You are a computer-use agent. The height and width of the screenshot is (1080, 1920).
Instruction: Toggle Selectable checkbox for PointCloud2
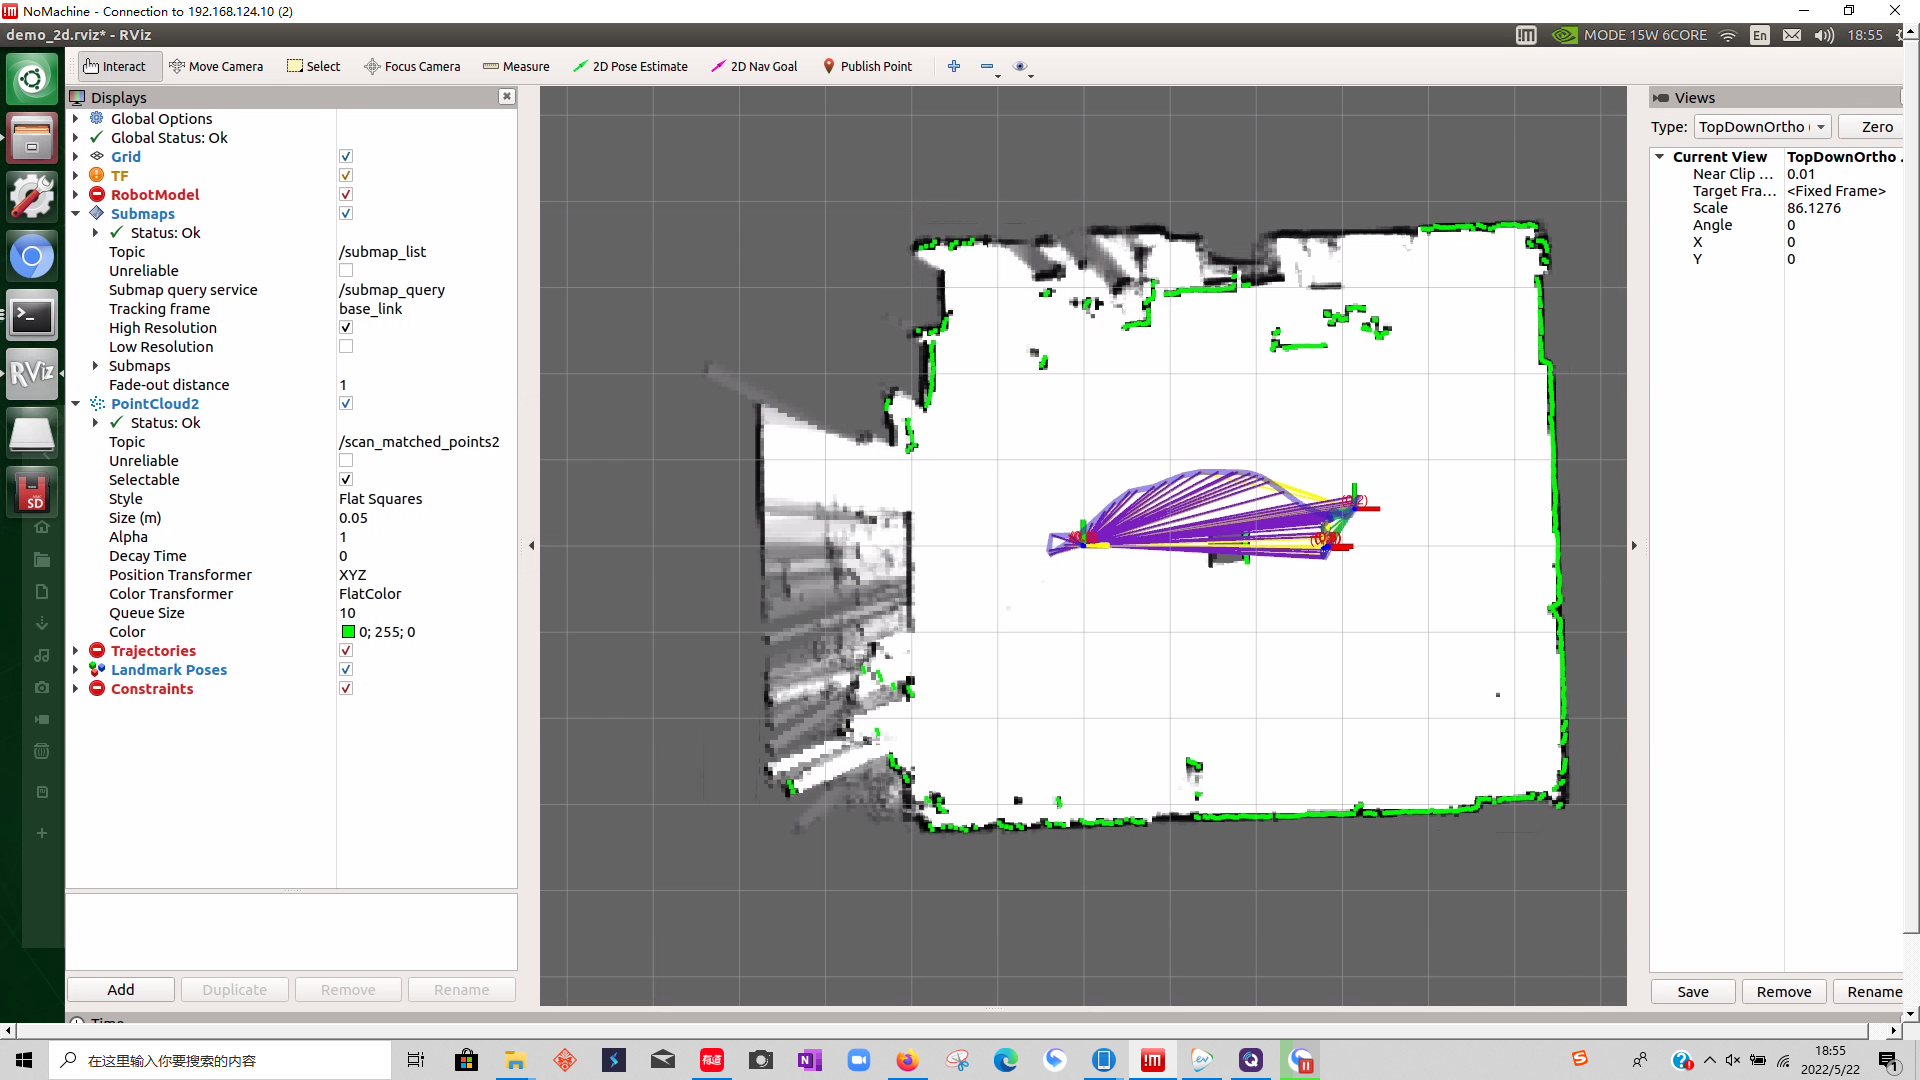(x=345, y=479)
